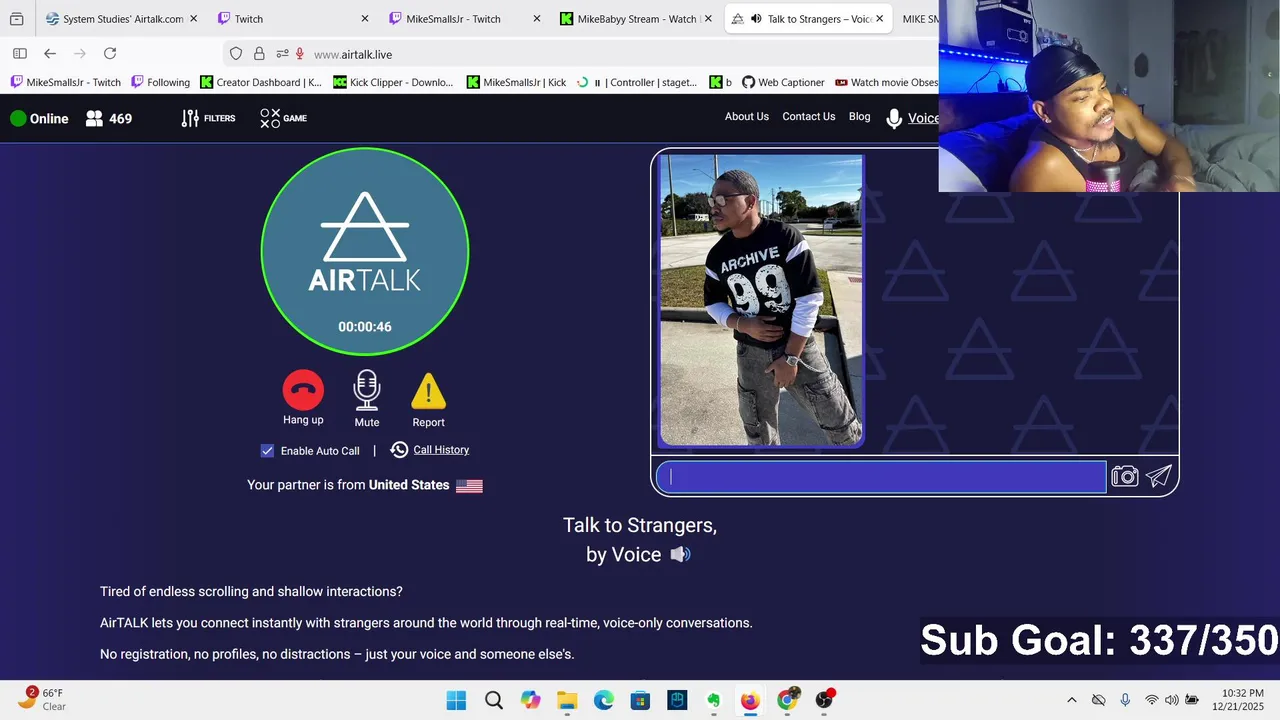The width and height of the screenshot is (1280, 720).
Task: Open the browser tab list view button
Action: 16,19
